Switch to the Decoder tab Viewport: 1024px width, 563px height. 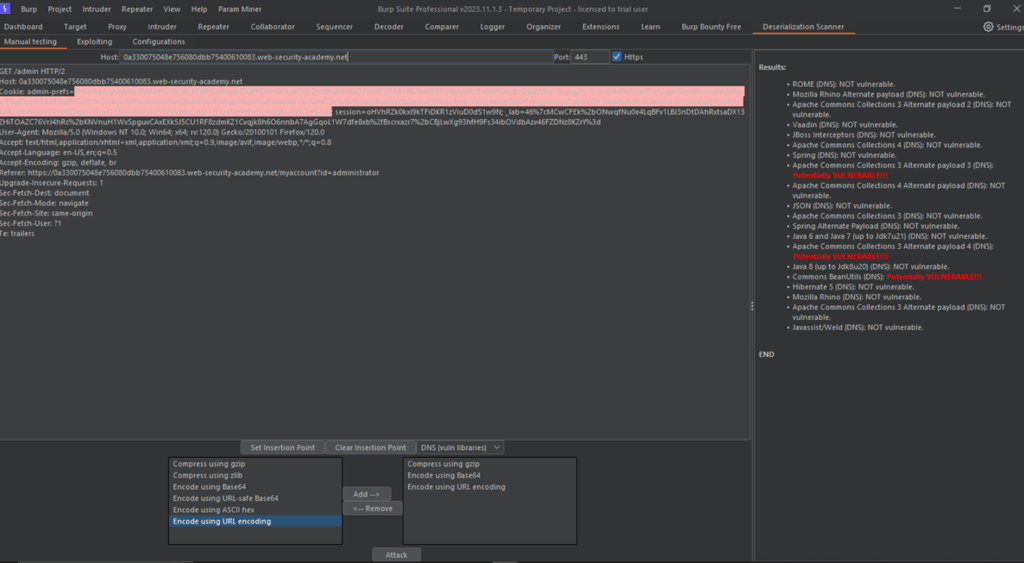click(389, 27)
